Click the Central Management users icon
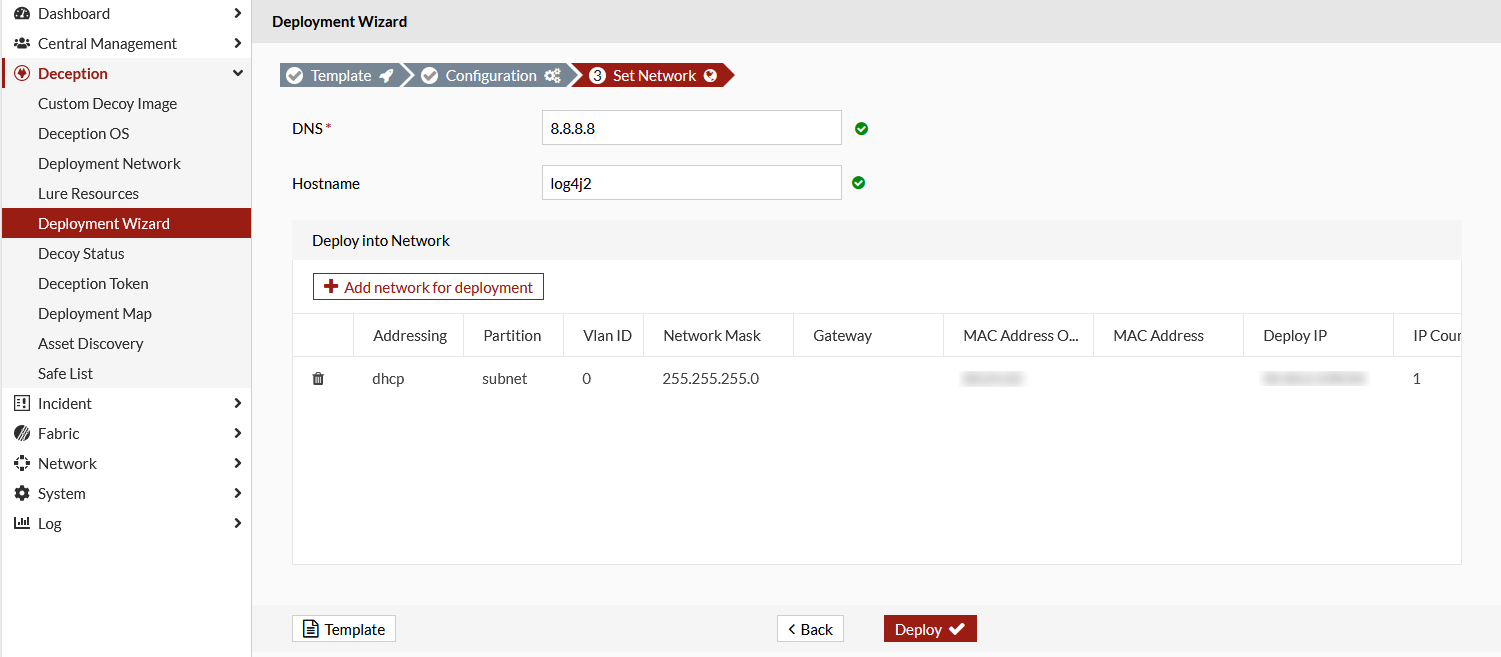This screenshot has width=1501, height=657. pyautogui.click(x=22, y=44)
